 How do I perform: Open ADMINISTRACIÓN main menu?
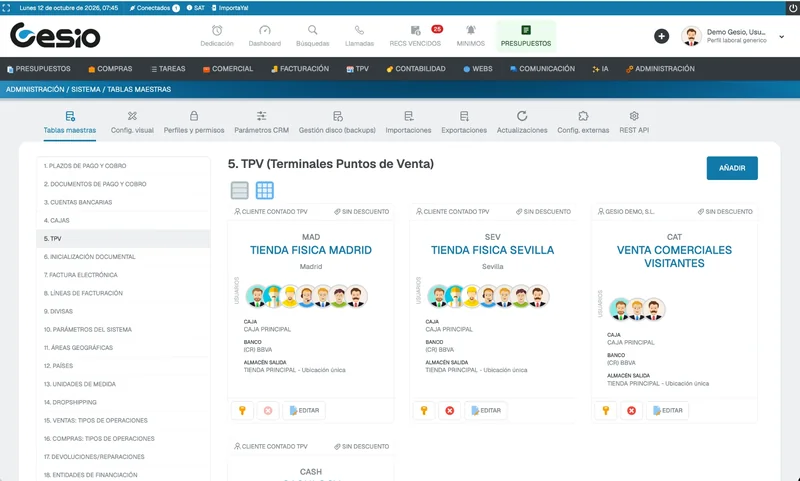point(661,69)
